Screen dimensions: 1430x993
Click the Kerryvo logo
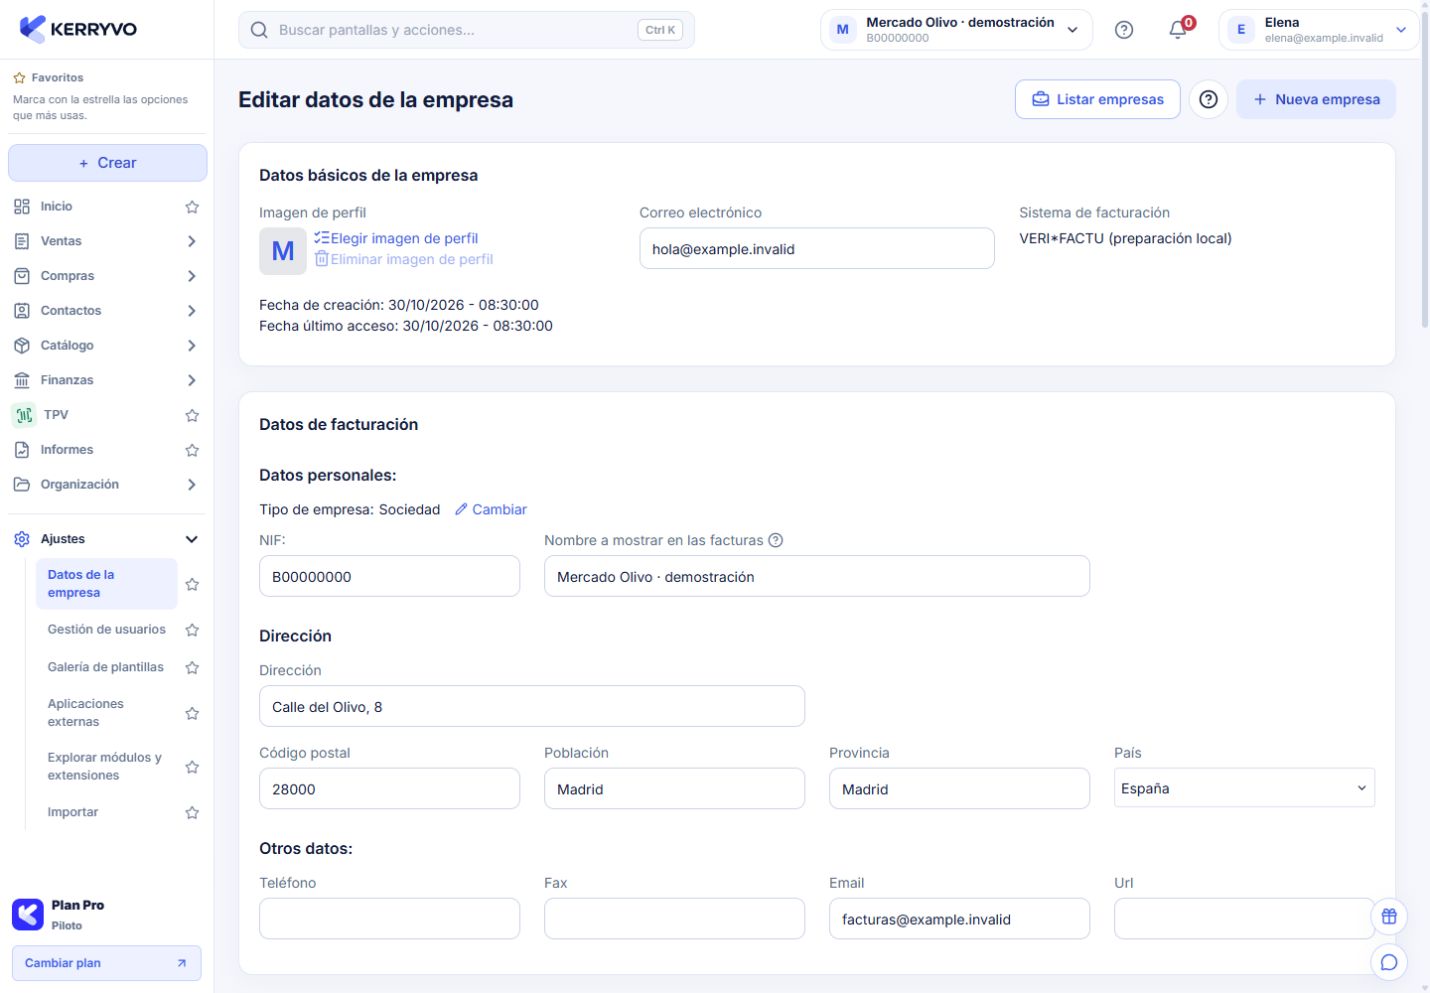coord(78,29)
